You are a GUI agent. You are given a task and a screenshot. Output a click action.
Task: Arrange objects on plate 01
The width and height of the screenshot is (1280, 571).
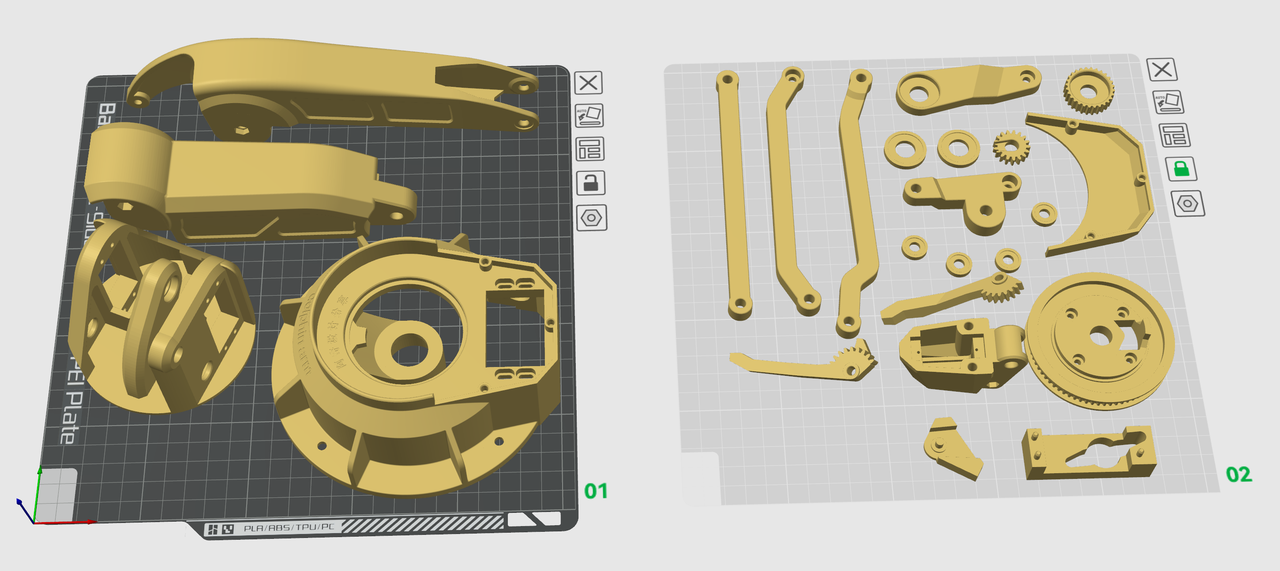590,150
